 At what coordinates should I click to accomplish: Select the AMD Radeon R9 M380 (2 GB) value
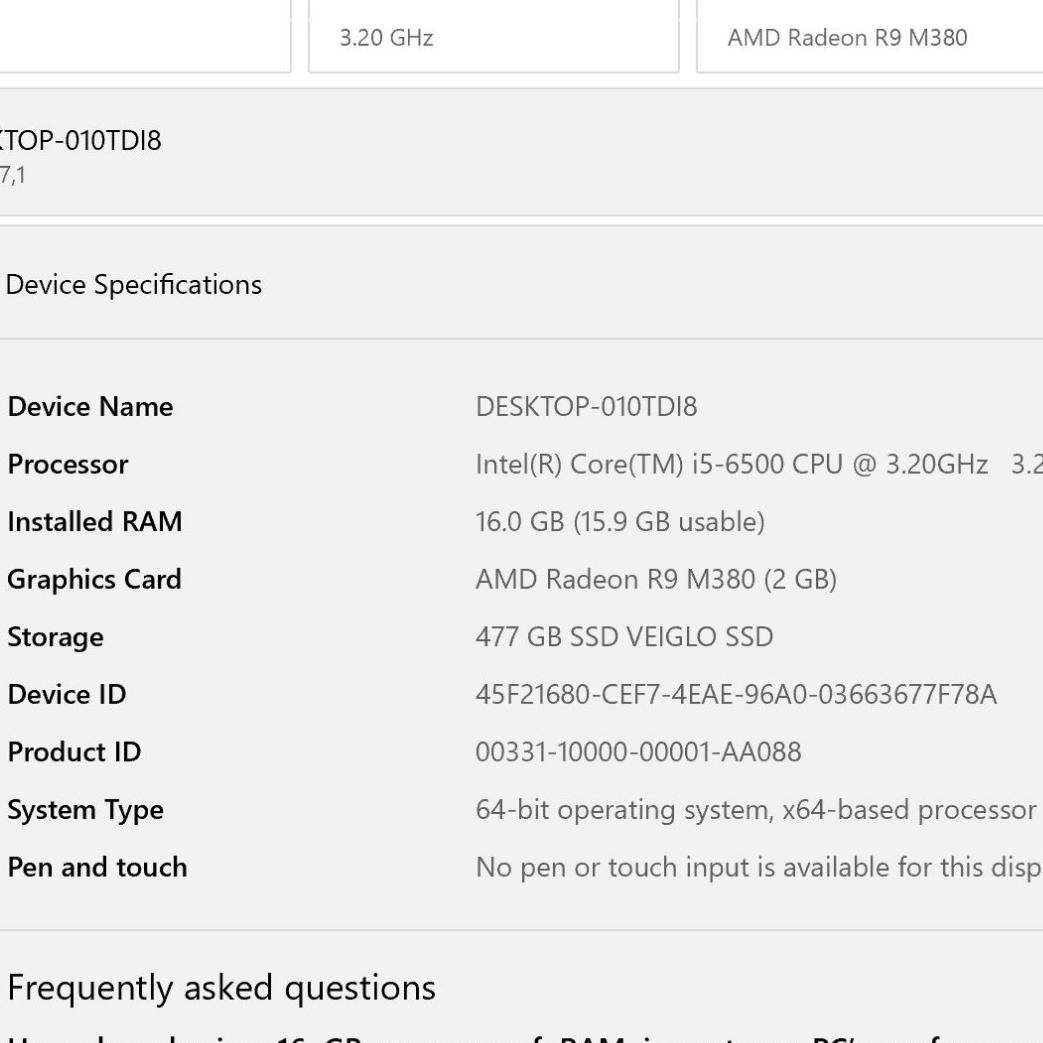tap(655, 579)
